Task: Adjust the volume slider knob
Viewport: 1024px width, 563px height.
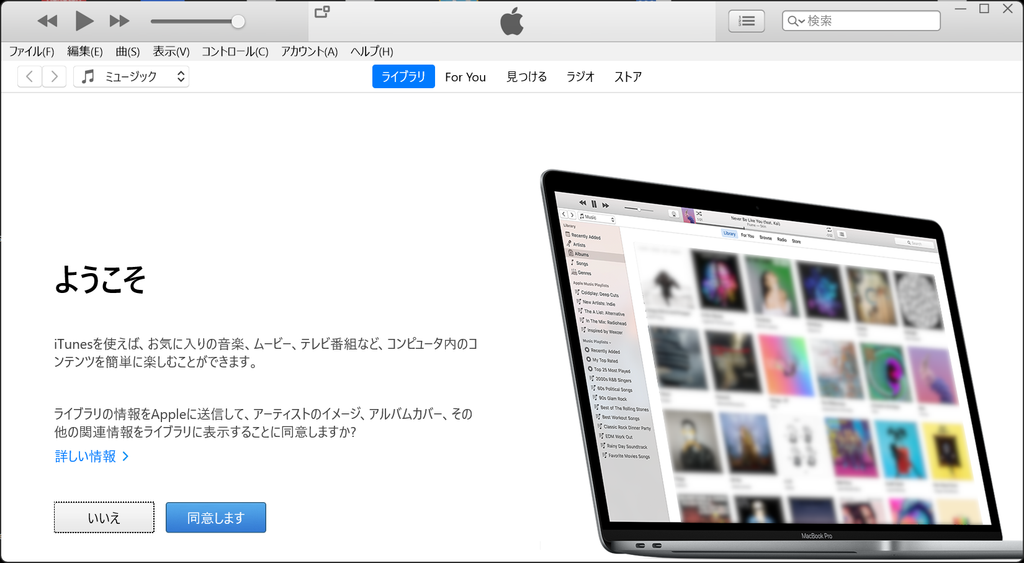Action: pos(238,22)
